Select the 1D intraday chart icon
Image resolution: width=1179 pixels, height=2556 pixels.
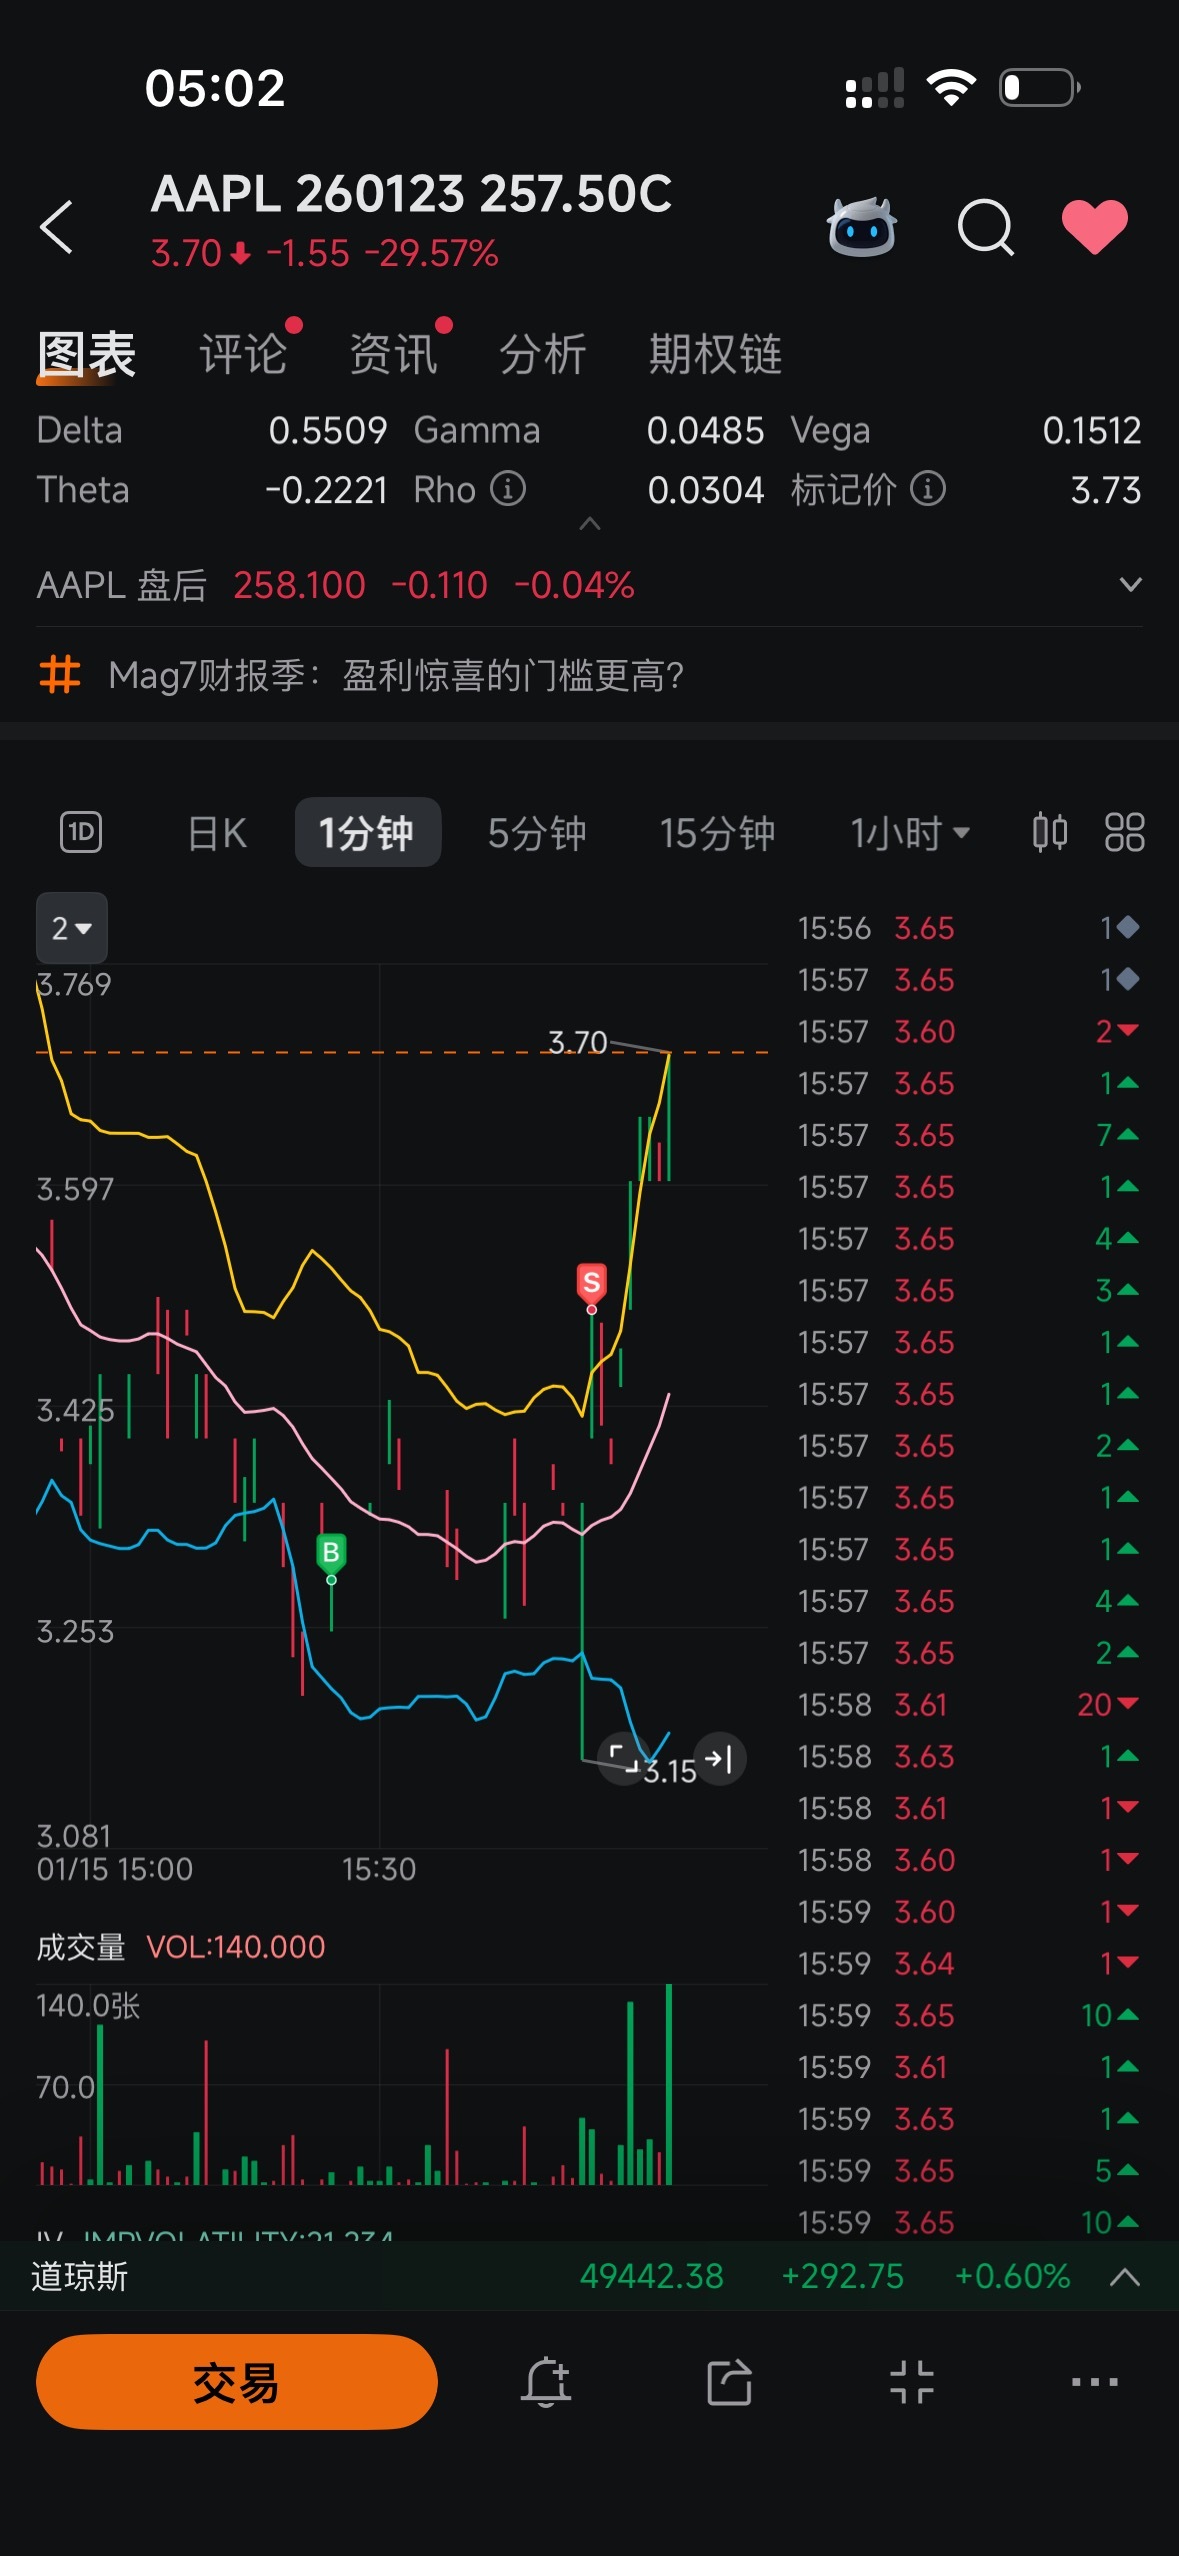coord(81,832)
